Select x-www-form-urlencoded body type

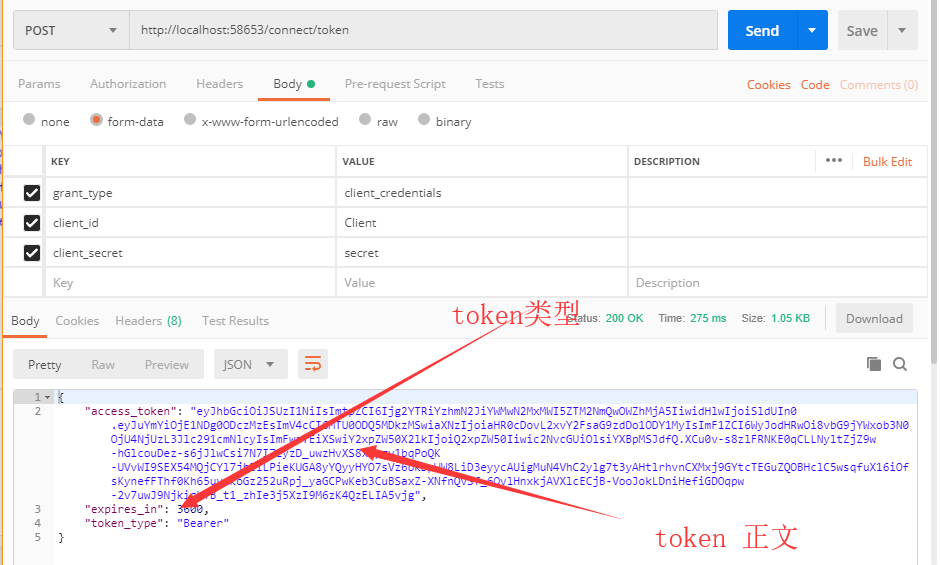click(x=190, y=119)
